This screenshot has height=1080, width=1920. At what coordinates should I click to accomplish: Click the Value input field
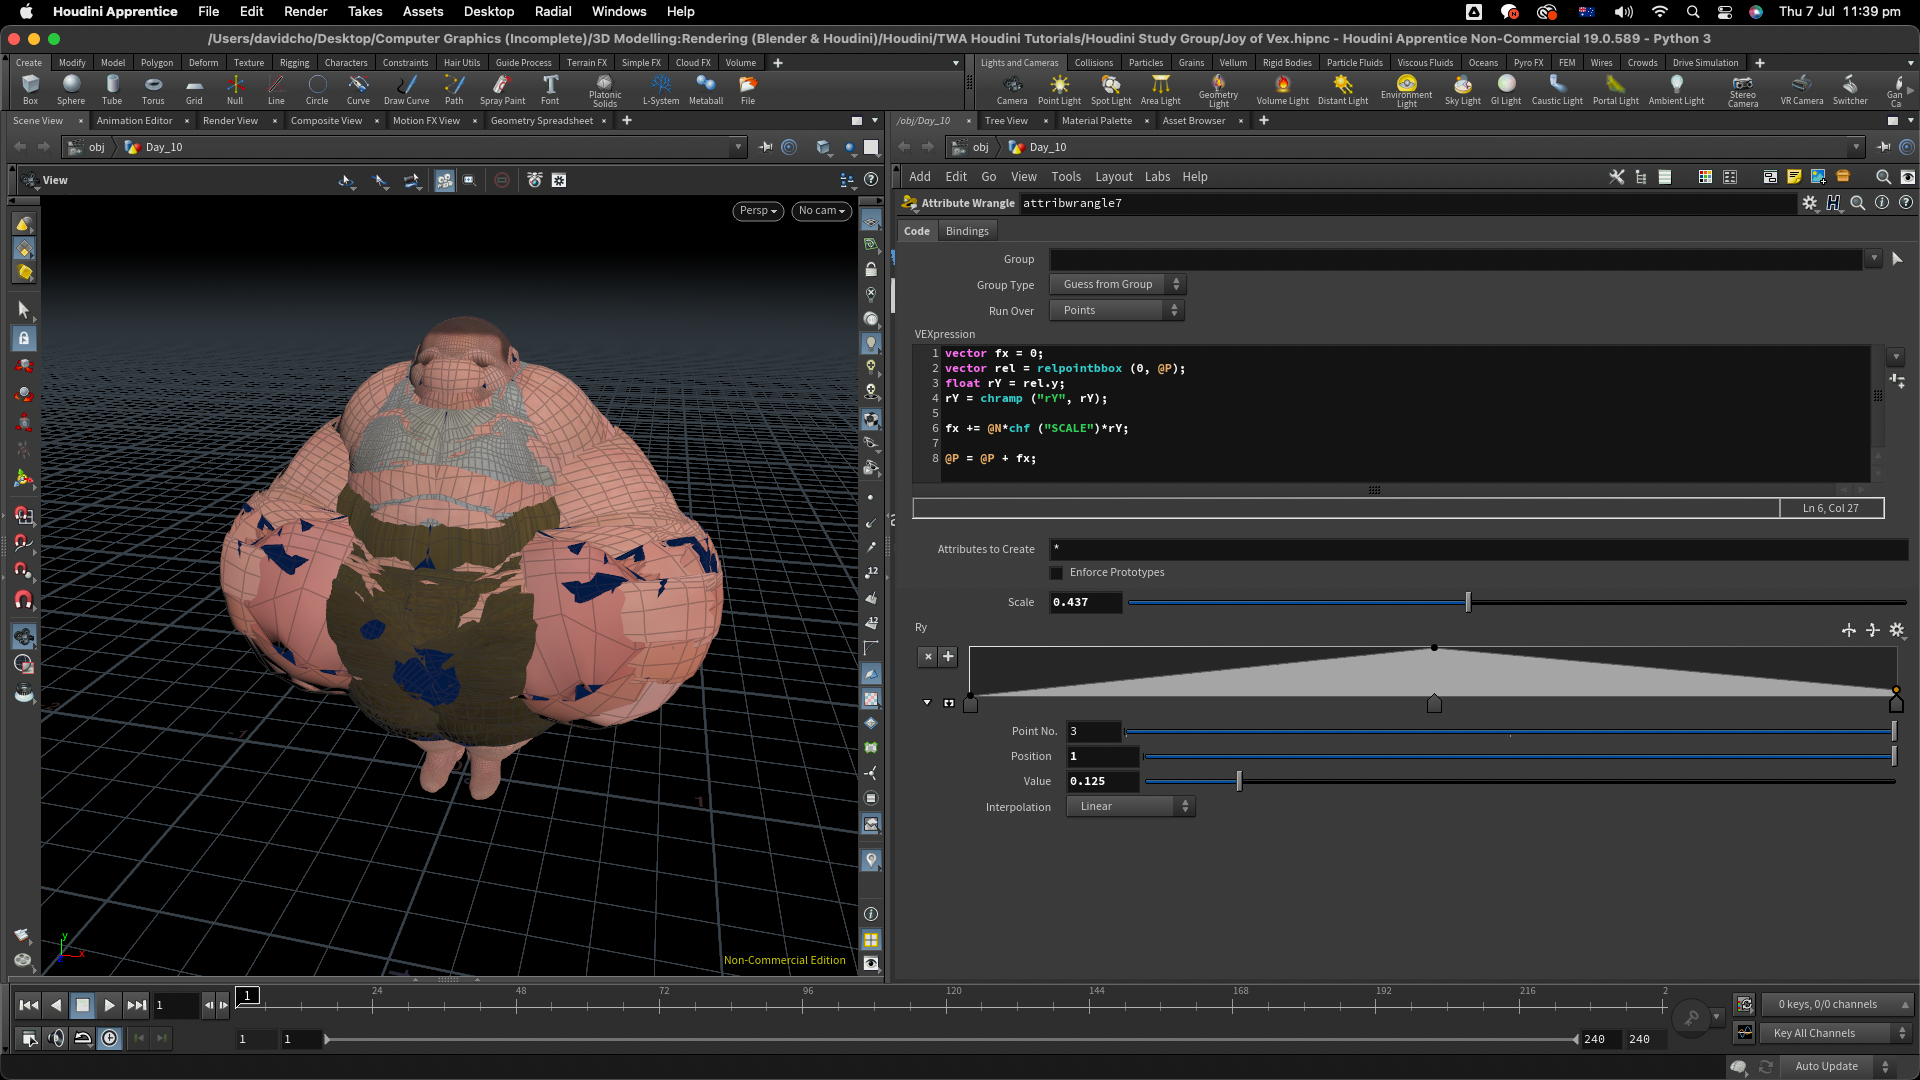1102,782
